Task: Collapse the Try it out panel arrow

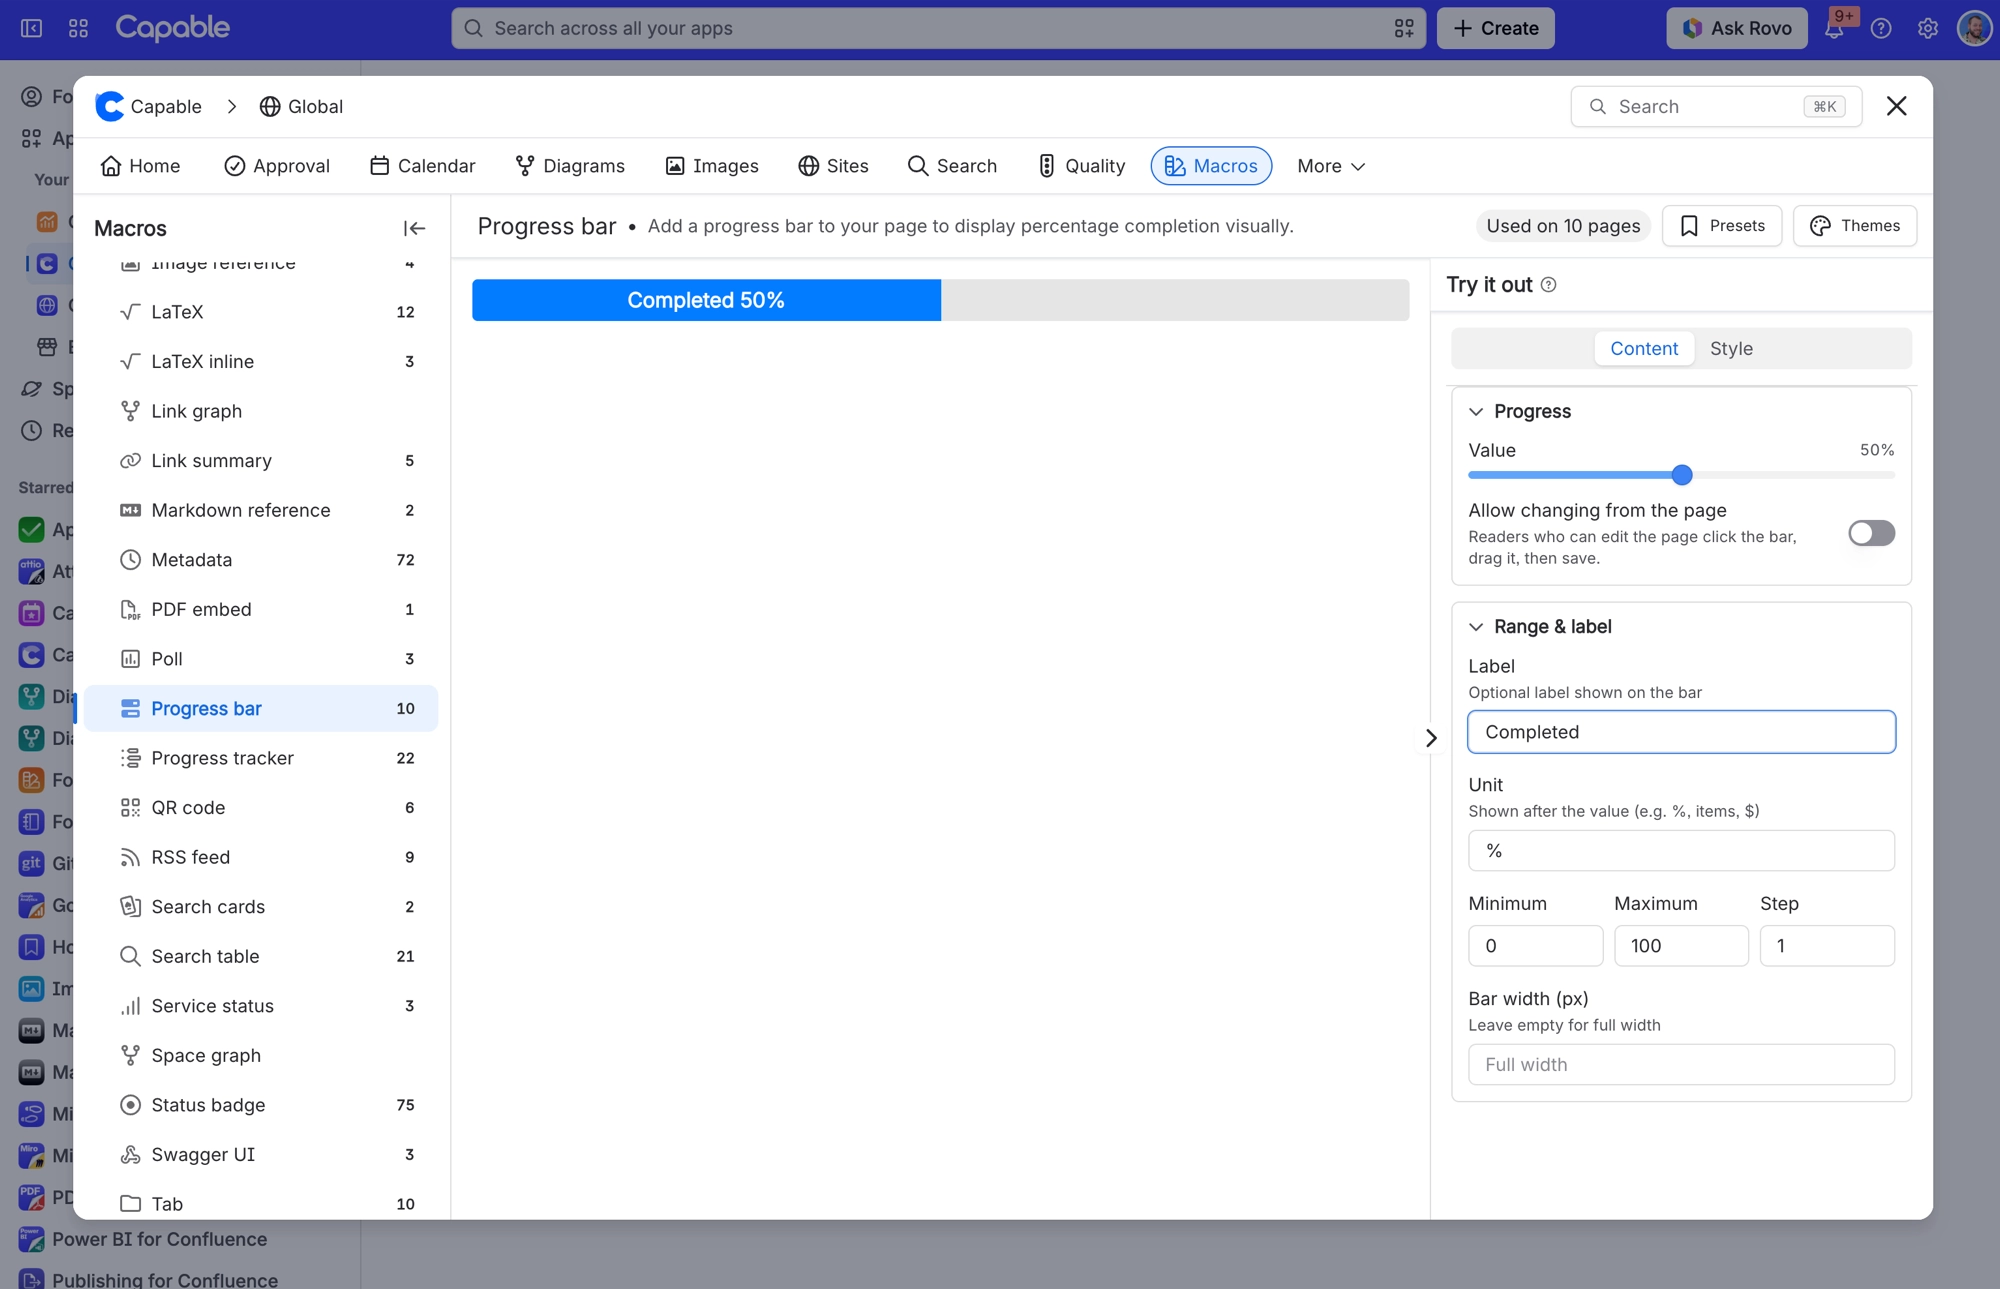Action: (1431, 738)
